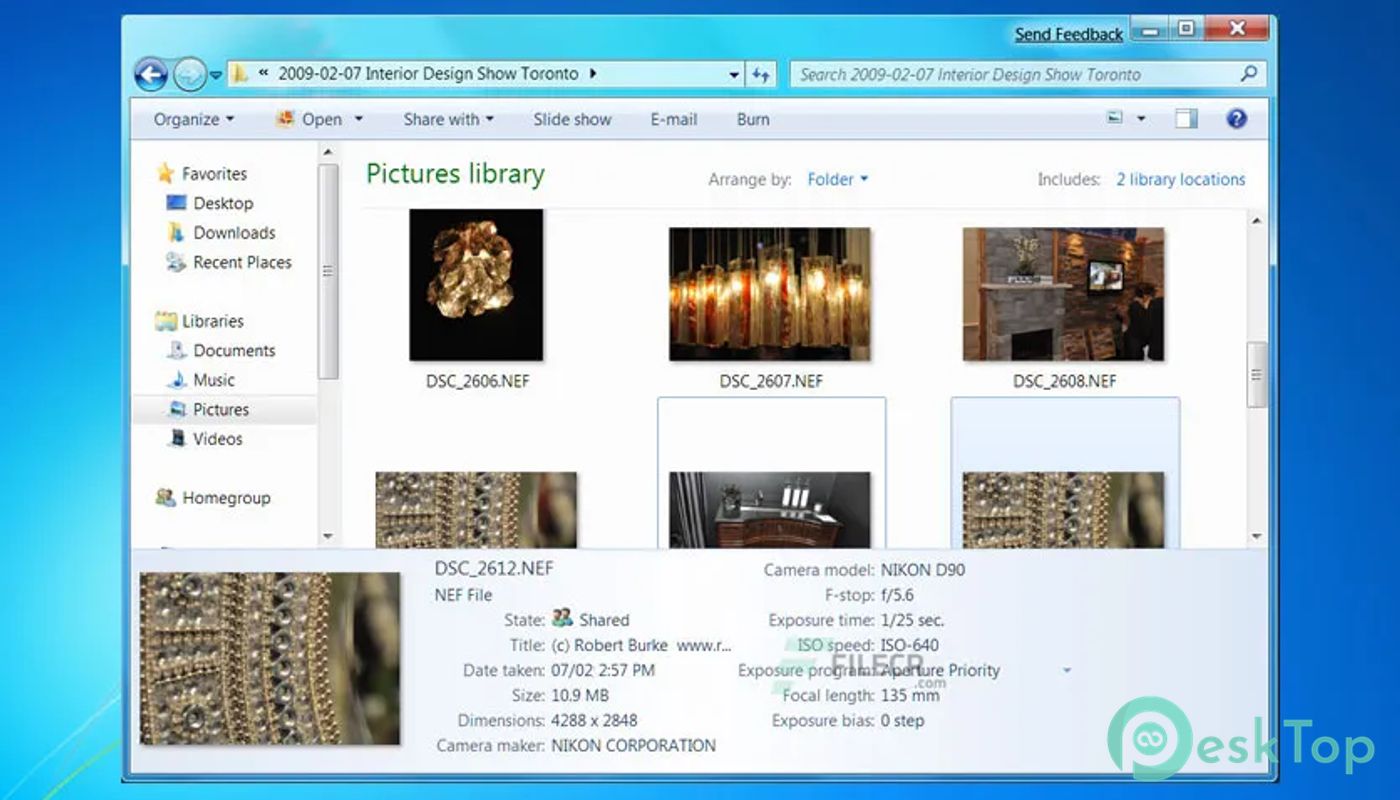Click the Burn toolbar item

pyautogui.click(x=752, y=119)
